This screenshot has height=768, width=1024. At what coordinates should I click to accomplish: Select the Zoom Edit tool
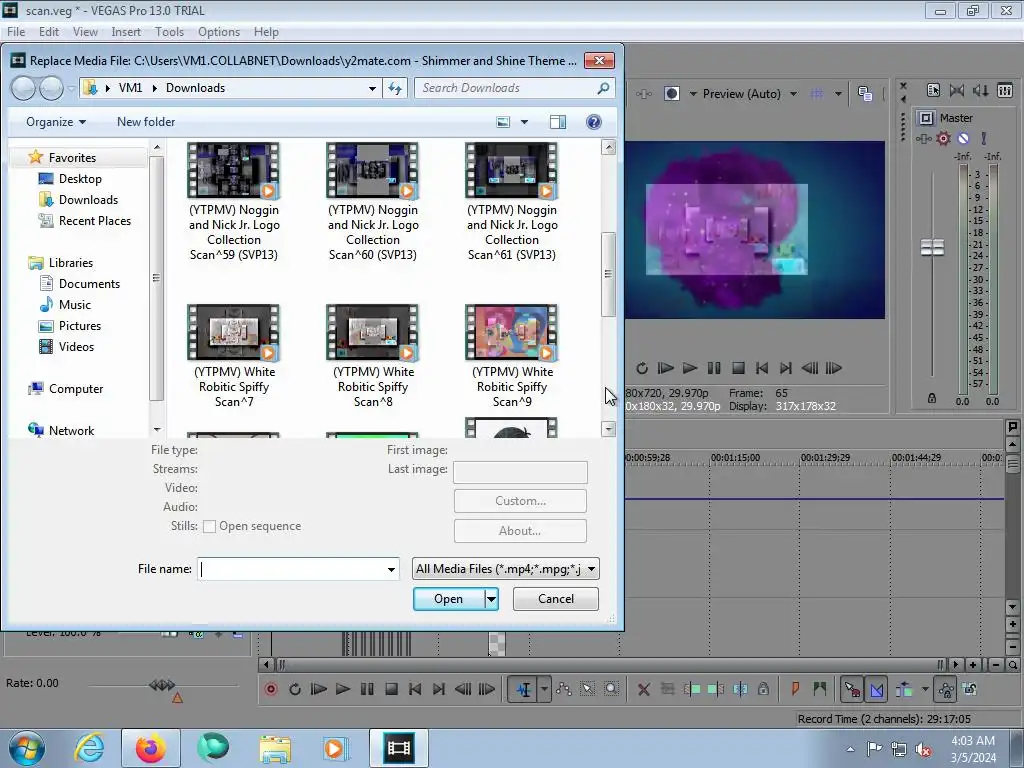[611, 689]
